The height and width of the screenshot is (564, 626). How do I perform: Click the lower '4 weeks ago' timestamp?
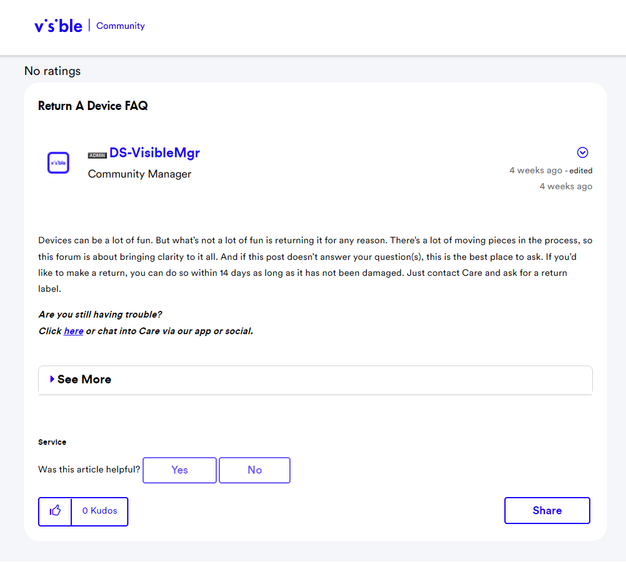[565, 186]
